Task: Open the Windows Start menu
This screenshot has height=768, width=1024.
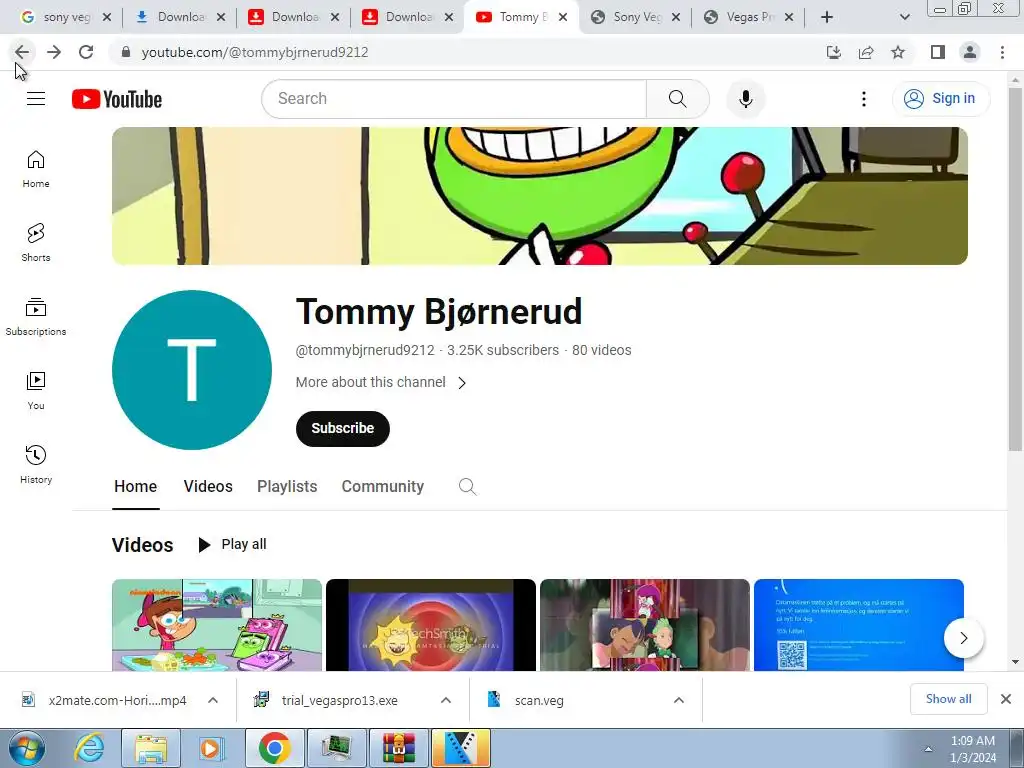Action: (26, 748)
